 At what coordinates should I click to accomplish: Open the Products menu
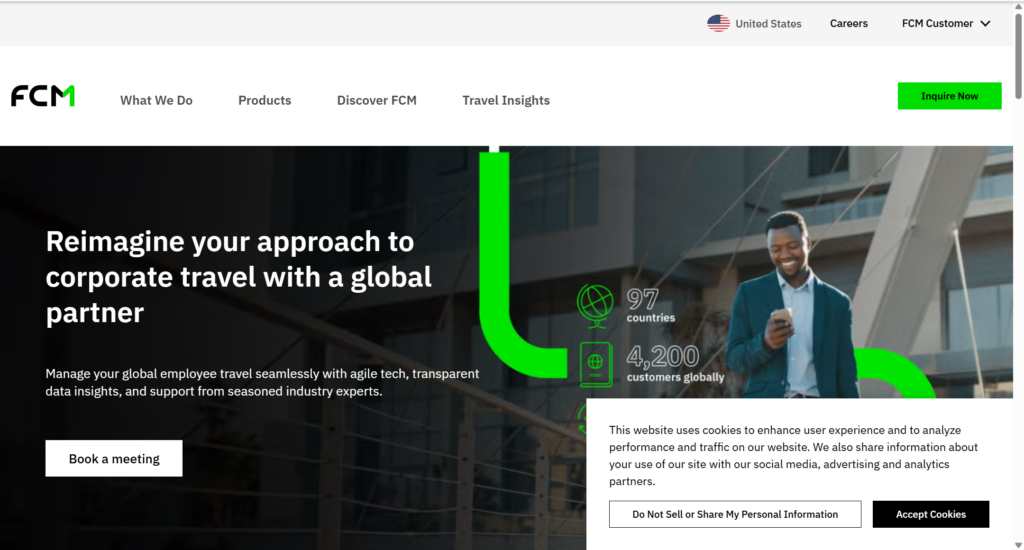click(265, 100)
